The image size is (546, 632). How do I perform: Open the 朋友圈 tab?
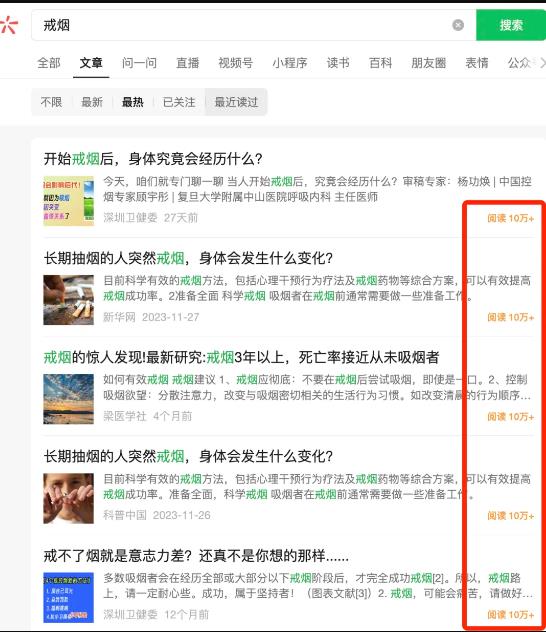(428, 63)
